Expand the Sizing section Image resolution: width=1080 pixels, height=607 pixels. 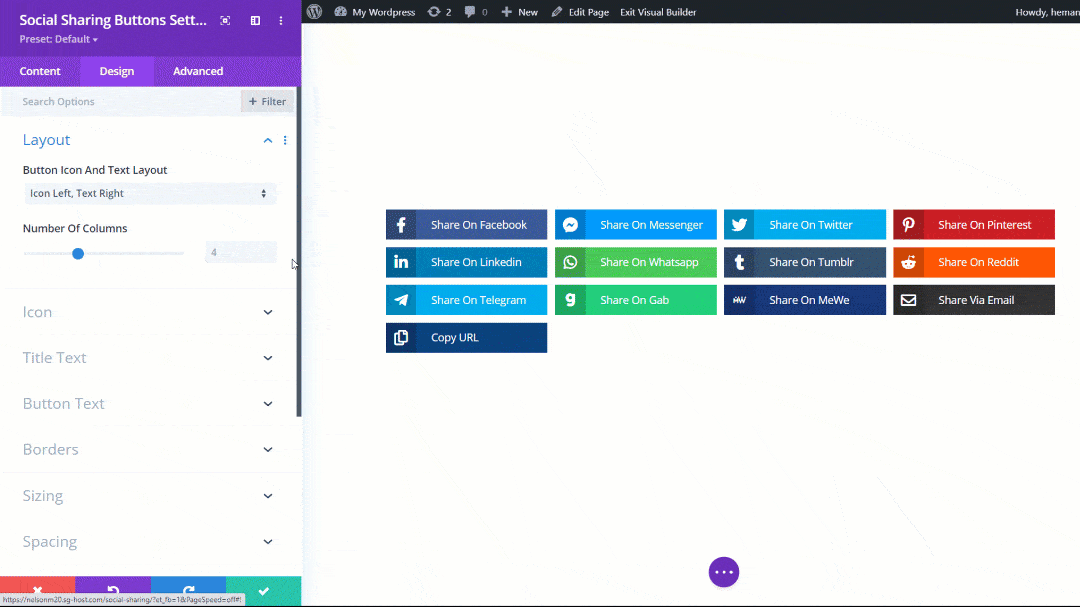(149, 495)
